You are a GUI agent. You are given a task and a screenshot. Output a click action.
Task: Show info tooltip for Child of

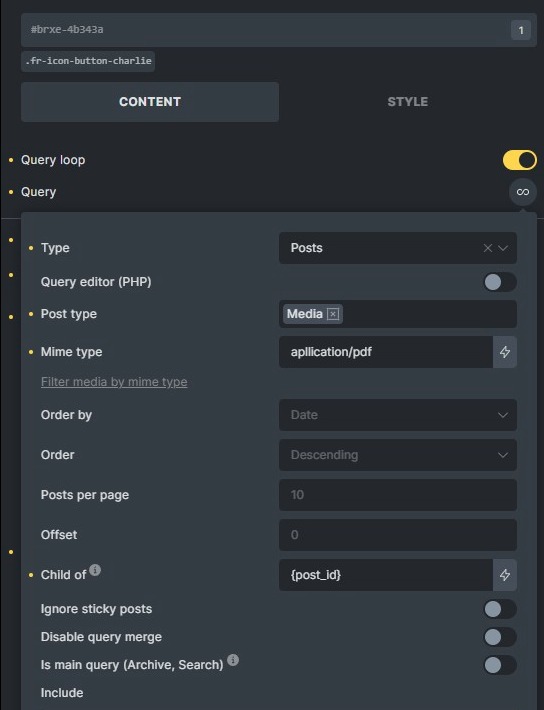click(x=95, y=570)
